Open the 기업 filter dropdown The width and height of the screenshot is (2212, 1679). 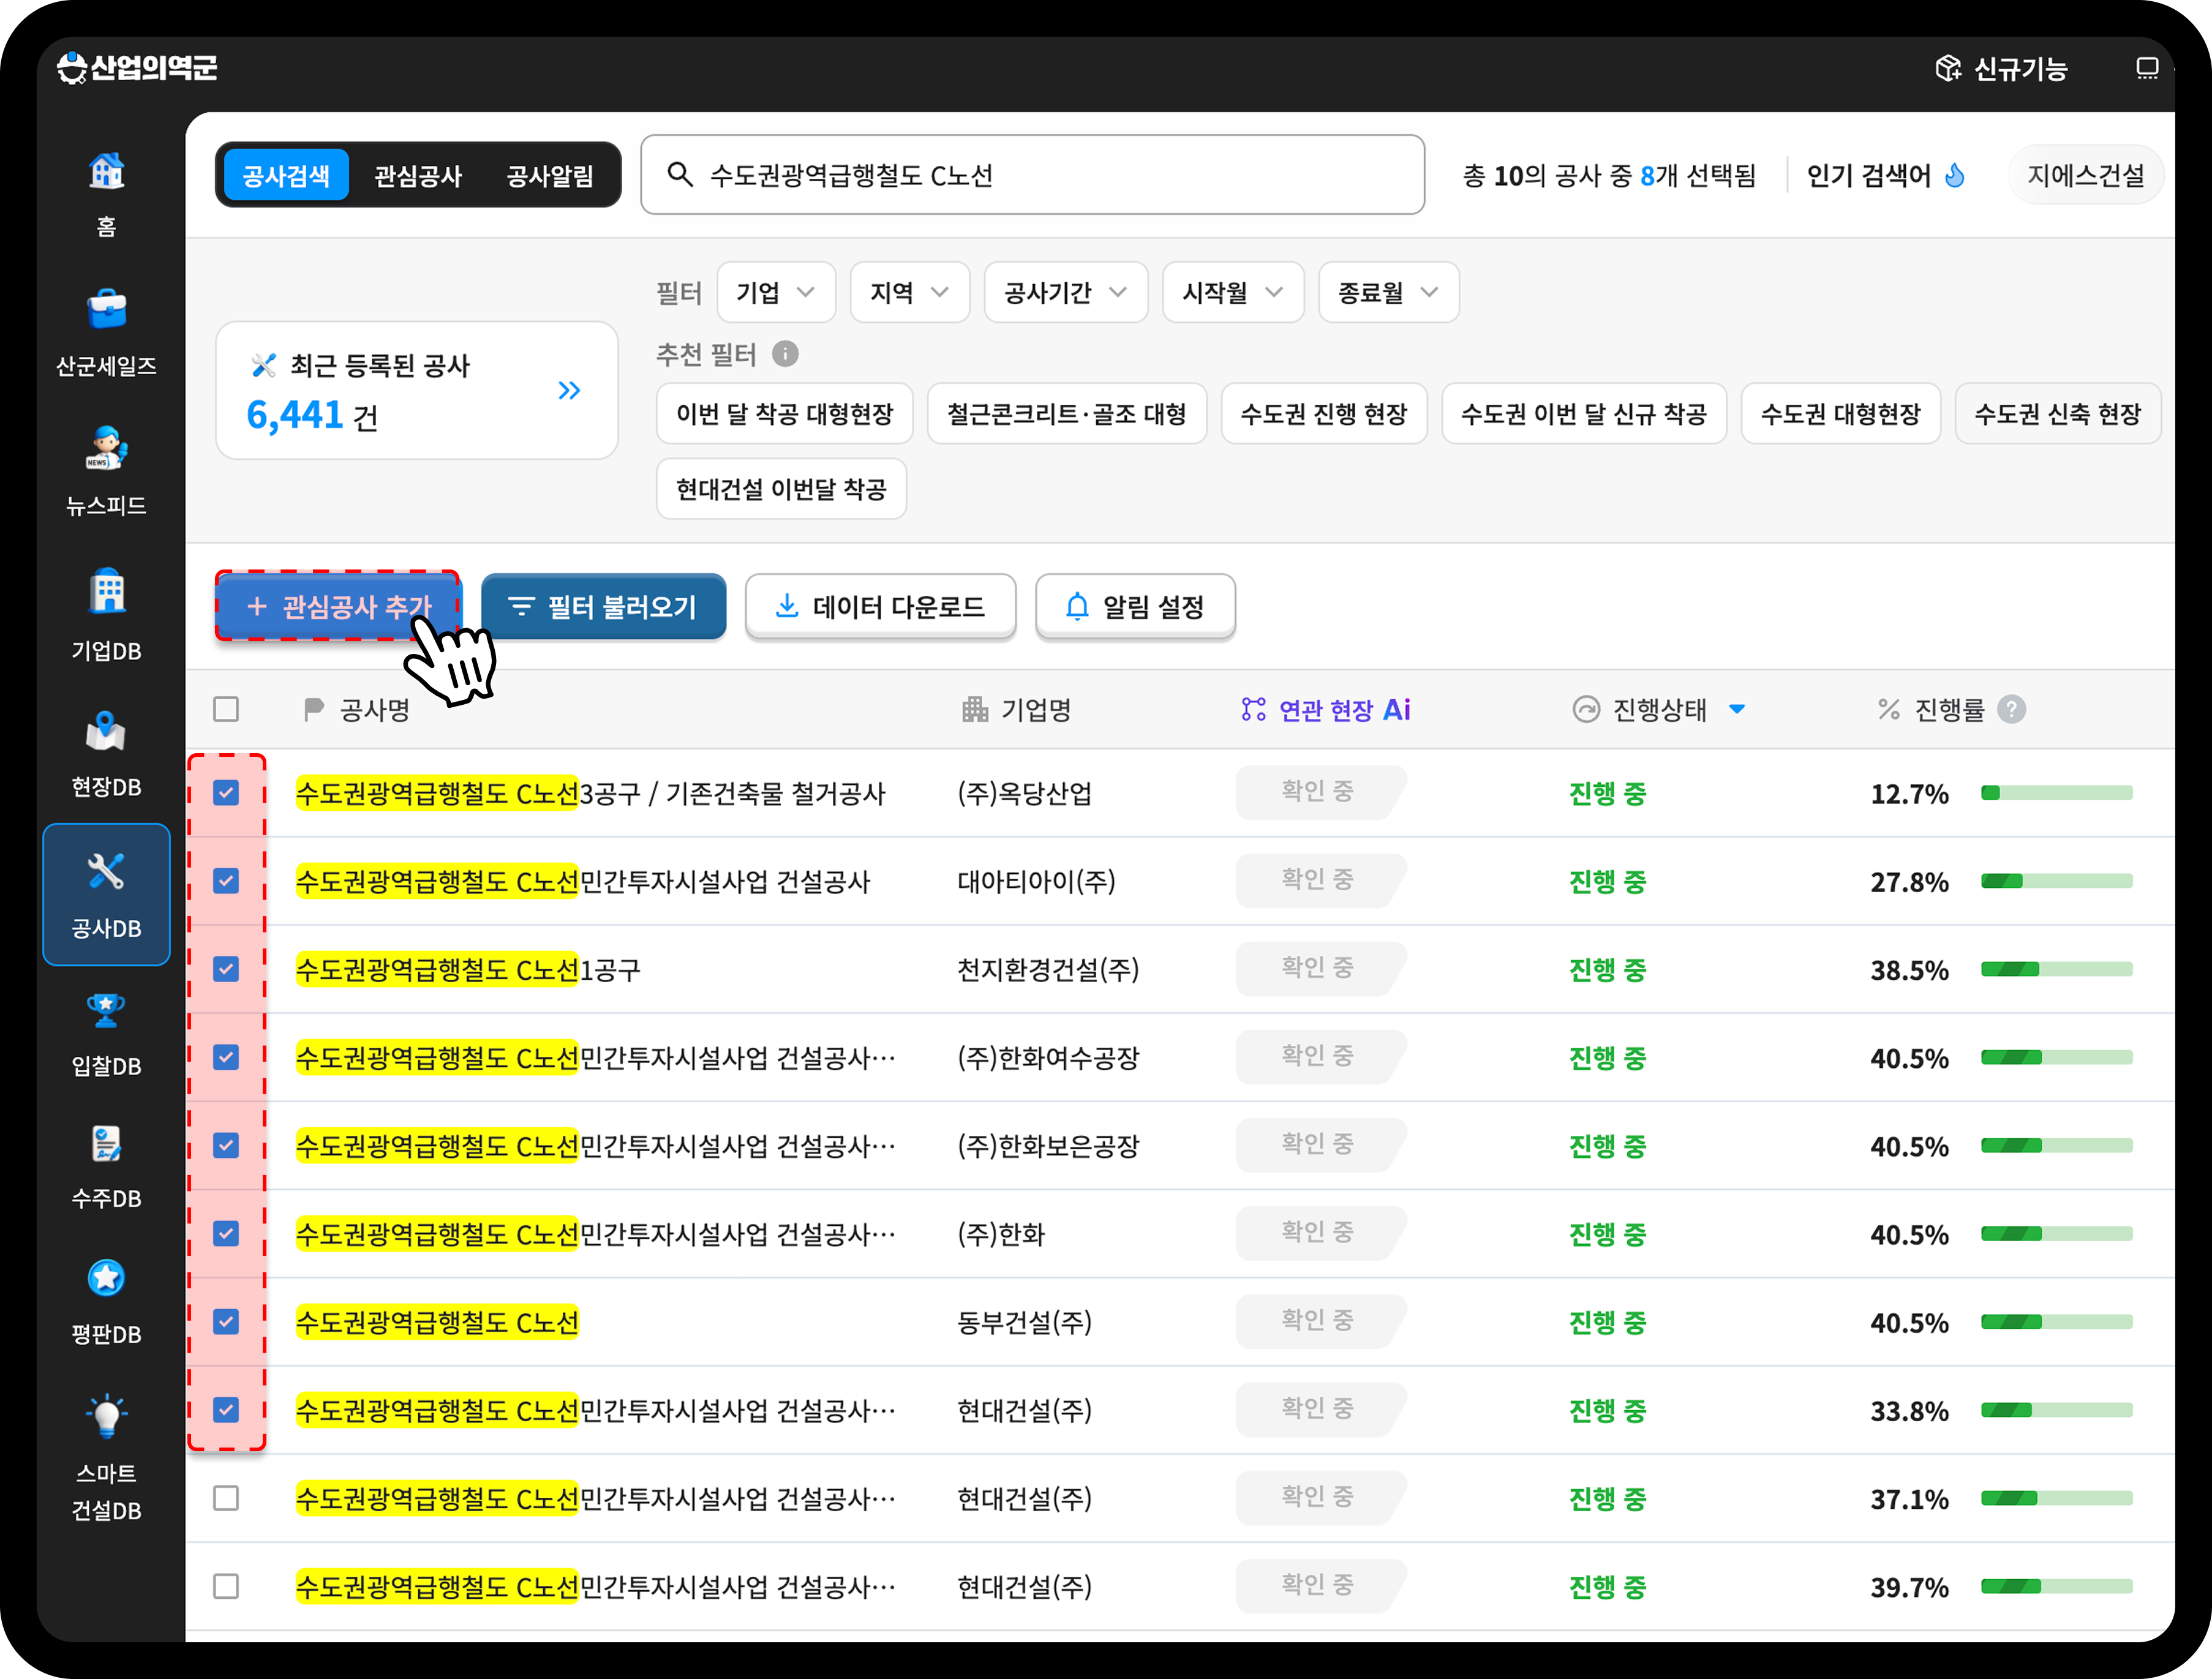coord(776,292)
